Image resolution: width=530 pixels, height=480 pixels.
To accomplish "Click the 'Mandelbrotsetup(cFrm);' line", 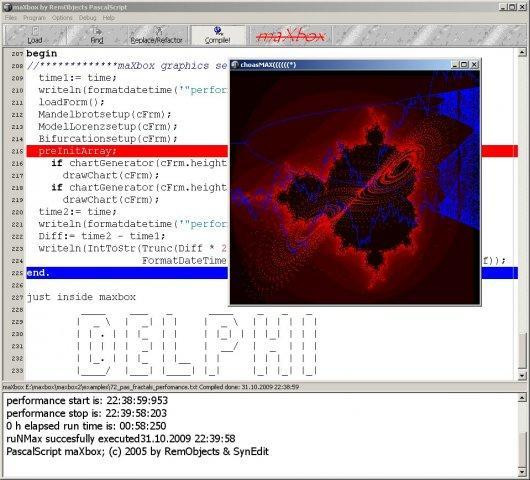I will pos(105,114).
